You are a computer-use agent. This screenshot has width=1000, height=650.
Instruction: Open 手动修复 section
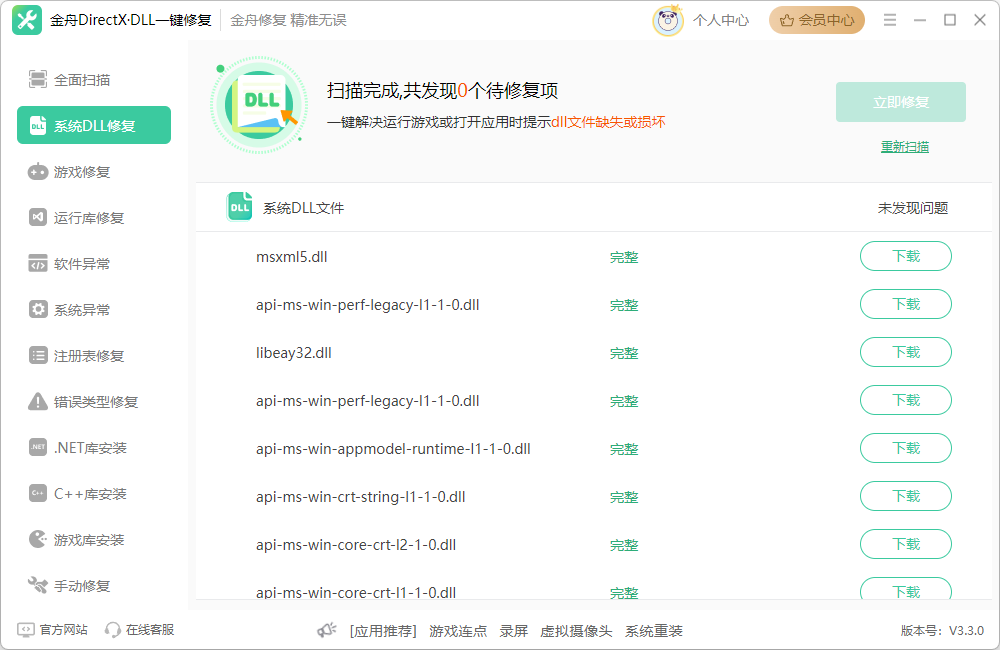[x=94, y=585]
